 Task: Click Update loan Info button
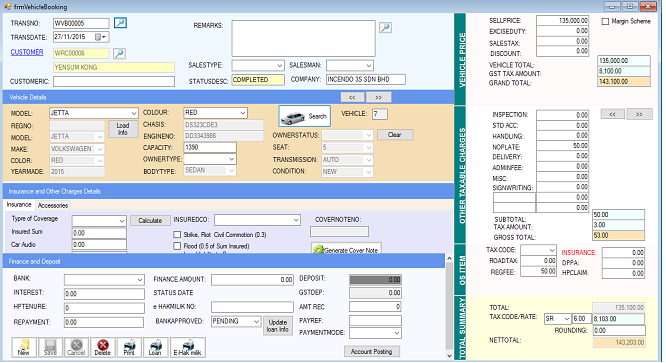point(278,326)
